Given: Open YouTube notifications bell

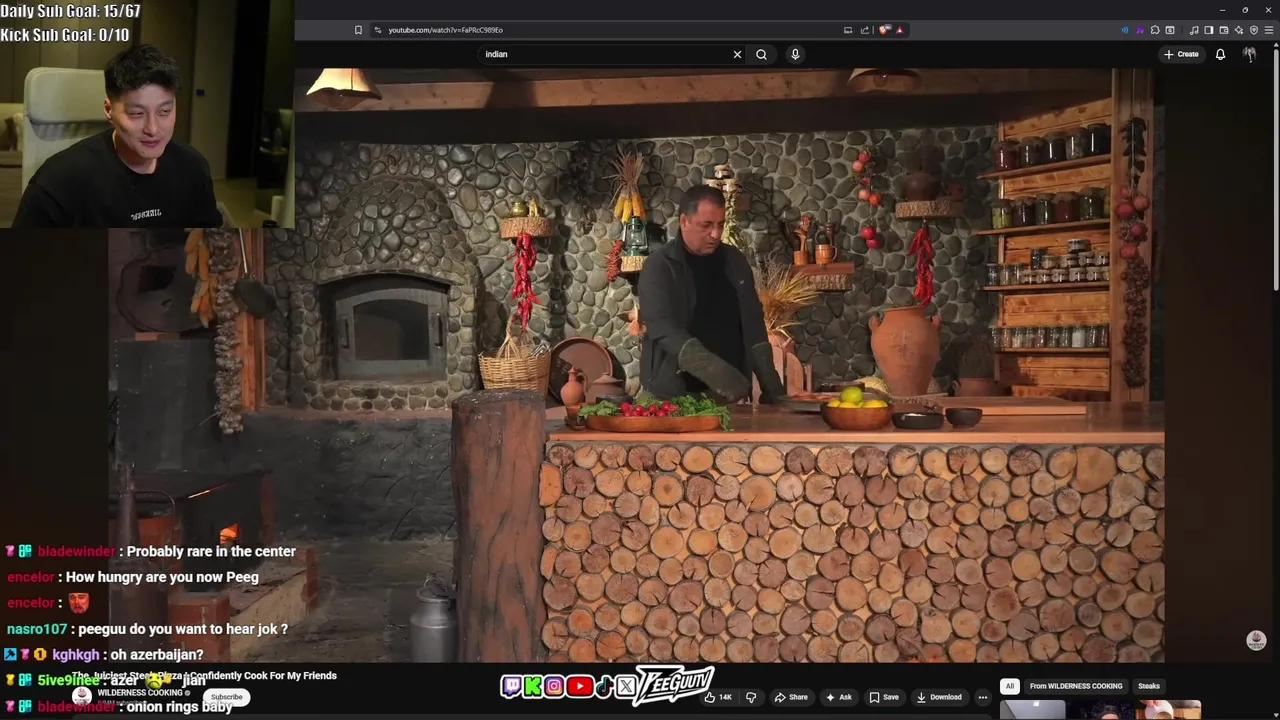Looking at the screenshot, I should (1220, 54).
